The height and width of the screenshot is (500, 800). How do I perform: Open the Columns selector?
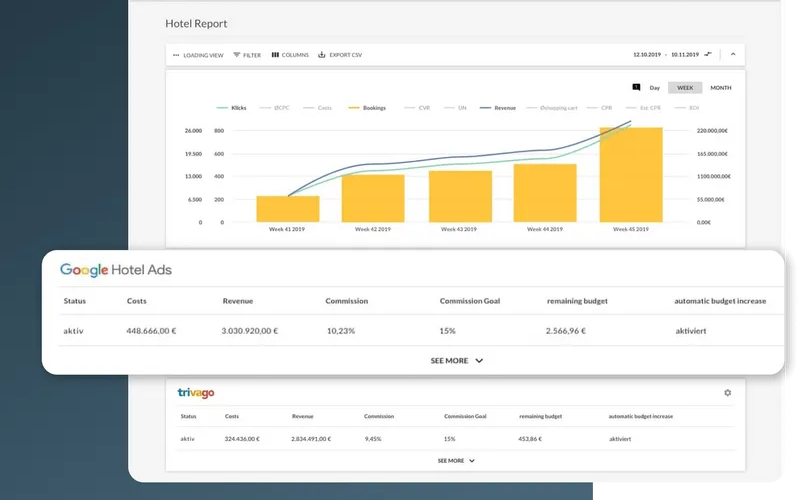click(x=274, y=55)
